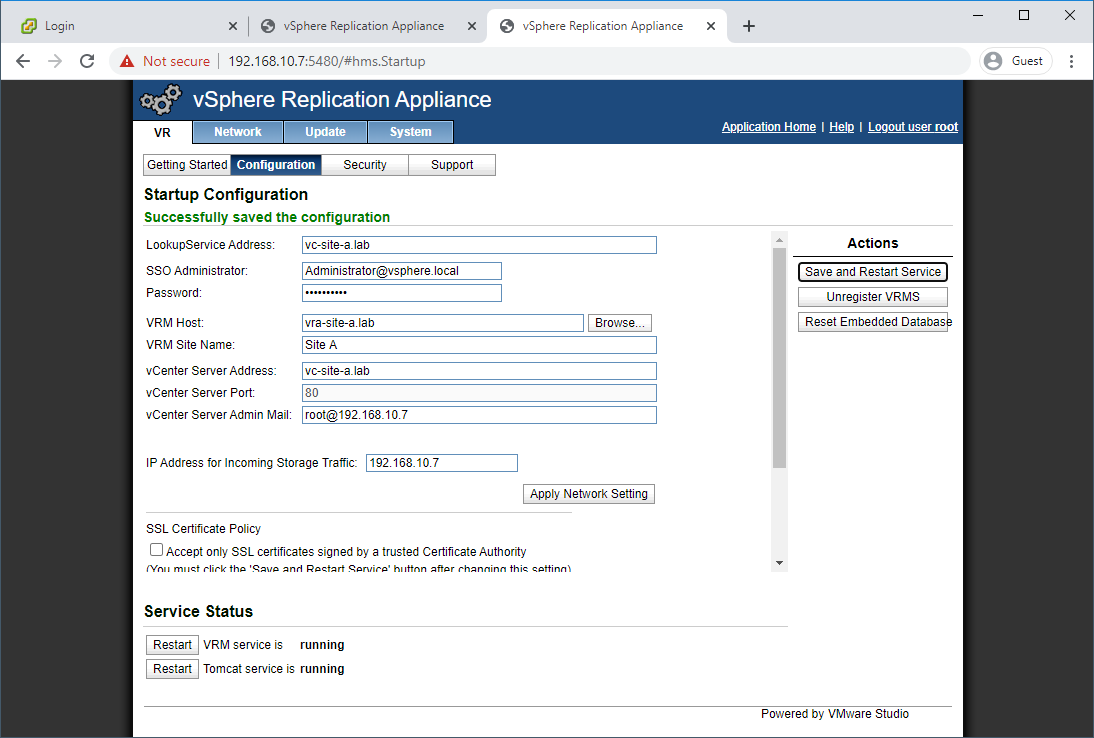
Task: Open the Help link
Action: (x=841, y=127)
